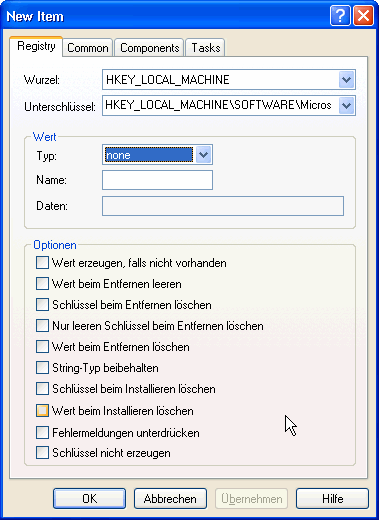Check 'Wert beim Entfernen leeren'
This screenshot has height=520, width=379.
tap(42, 284)
